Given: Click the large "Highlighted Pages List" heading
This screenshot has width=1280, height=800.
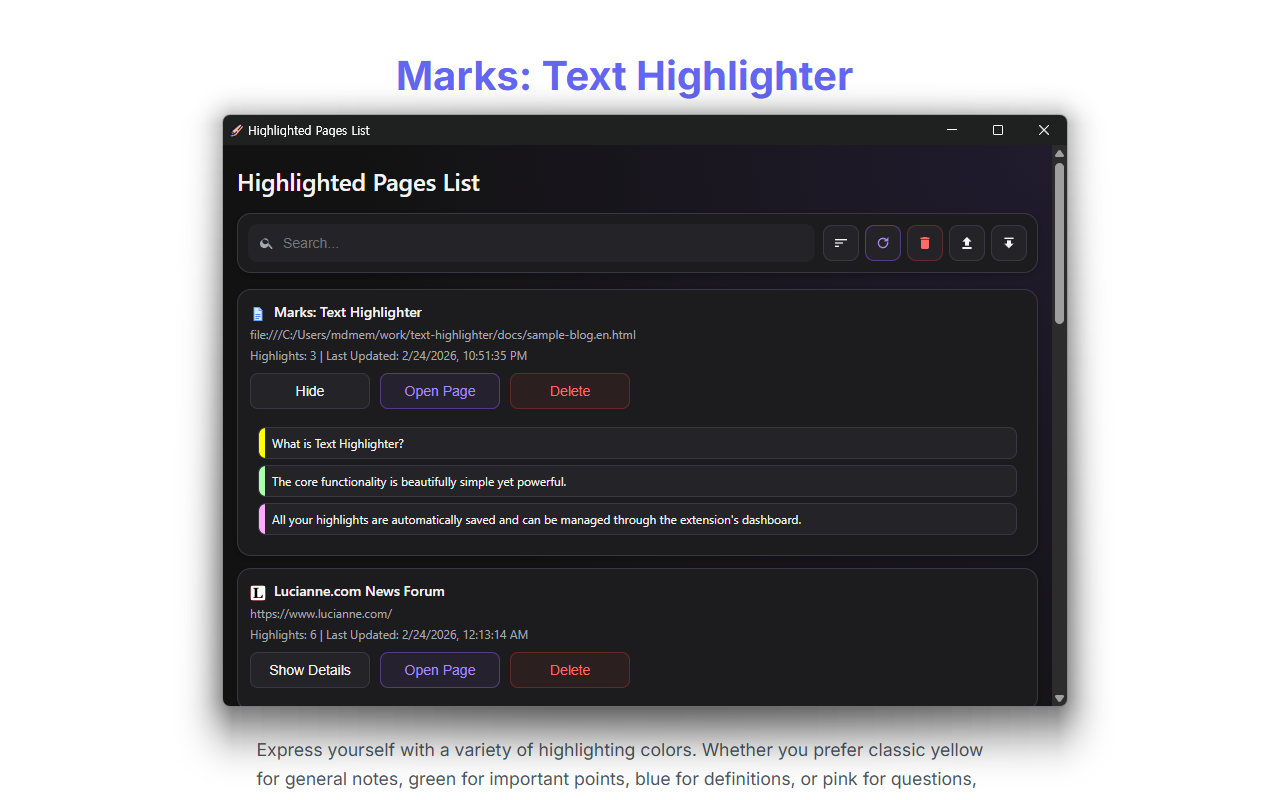Looking at the screenshot, I should tap(359, 183).
